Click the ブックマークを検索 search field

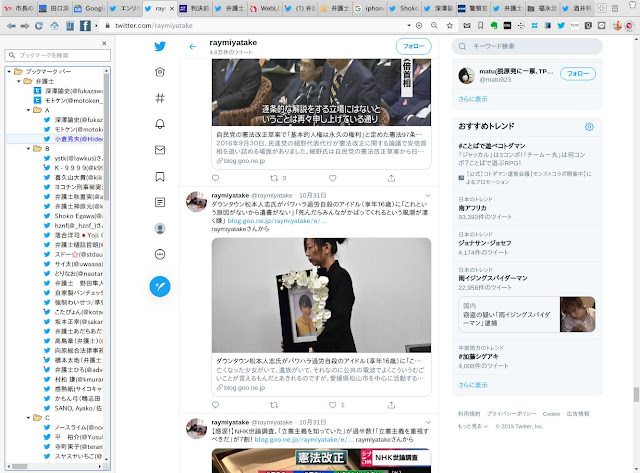pos(58,55)
